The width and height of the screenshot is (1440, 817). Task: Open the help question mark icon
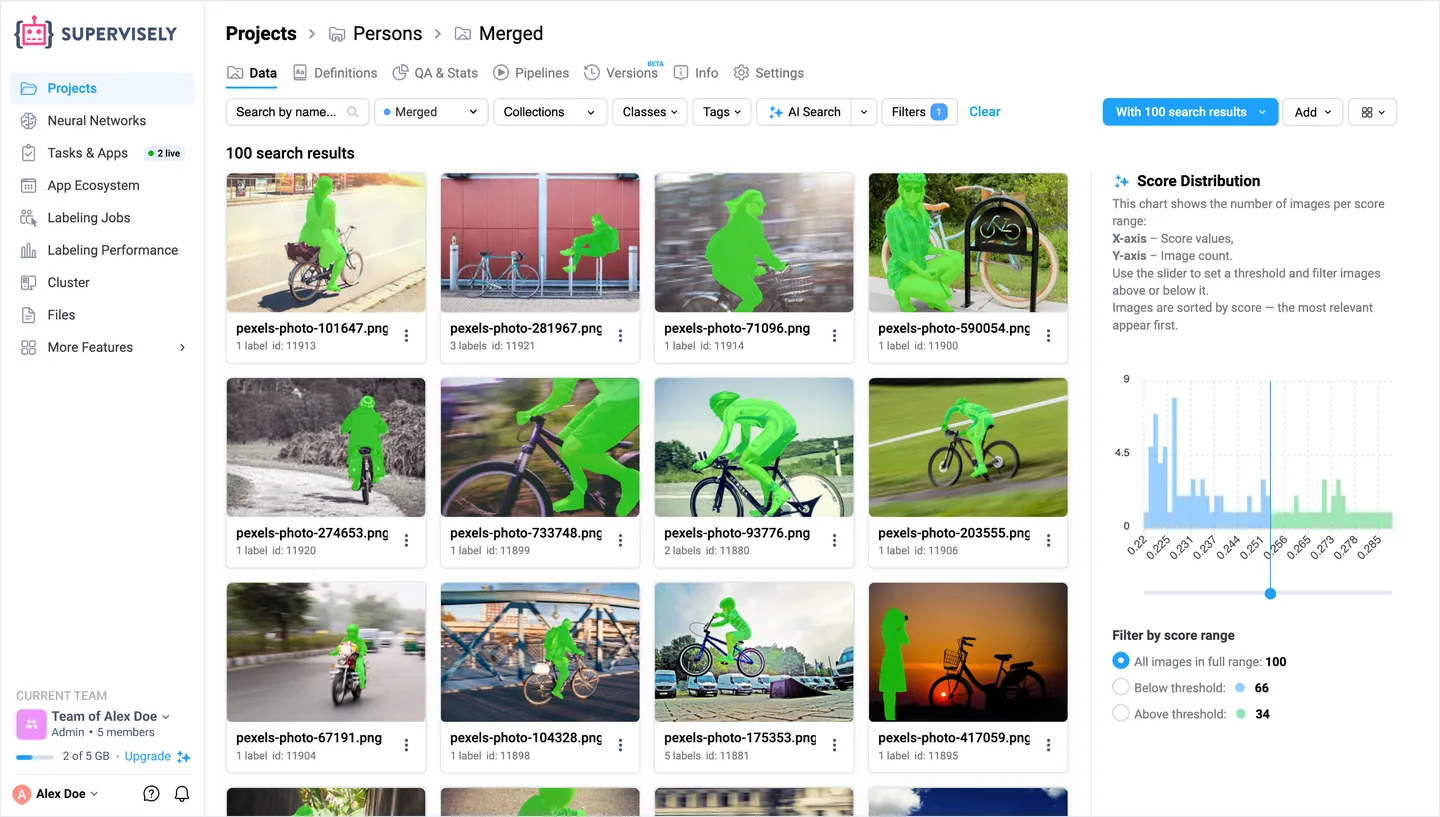[x=151, y=794]
